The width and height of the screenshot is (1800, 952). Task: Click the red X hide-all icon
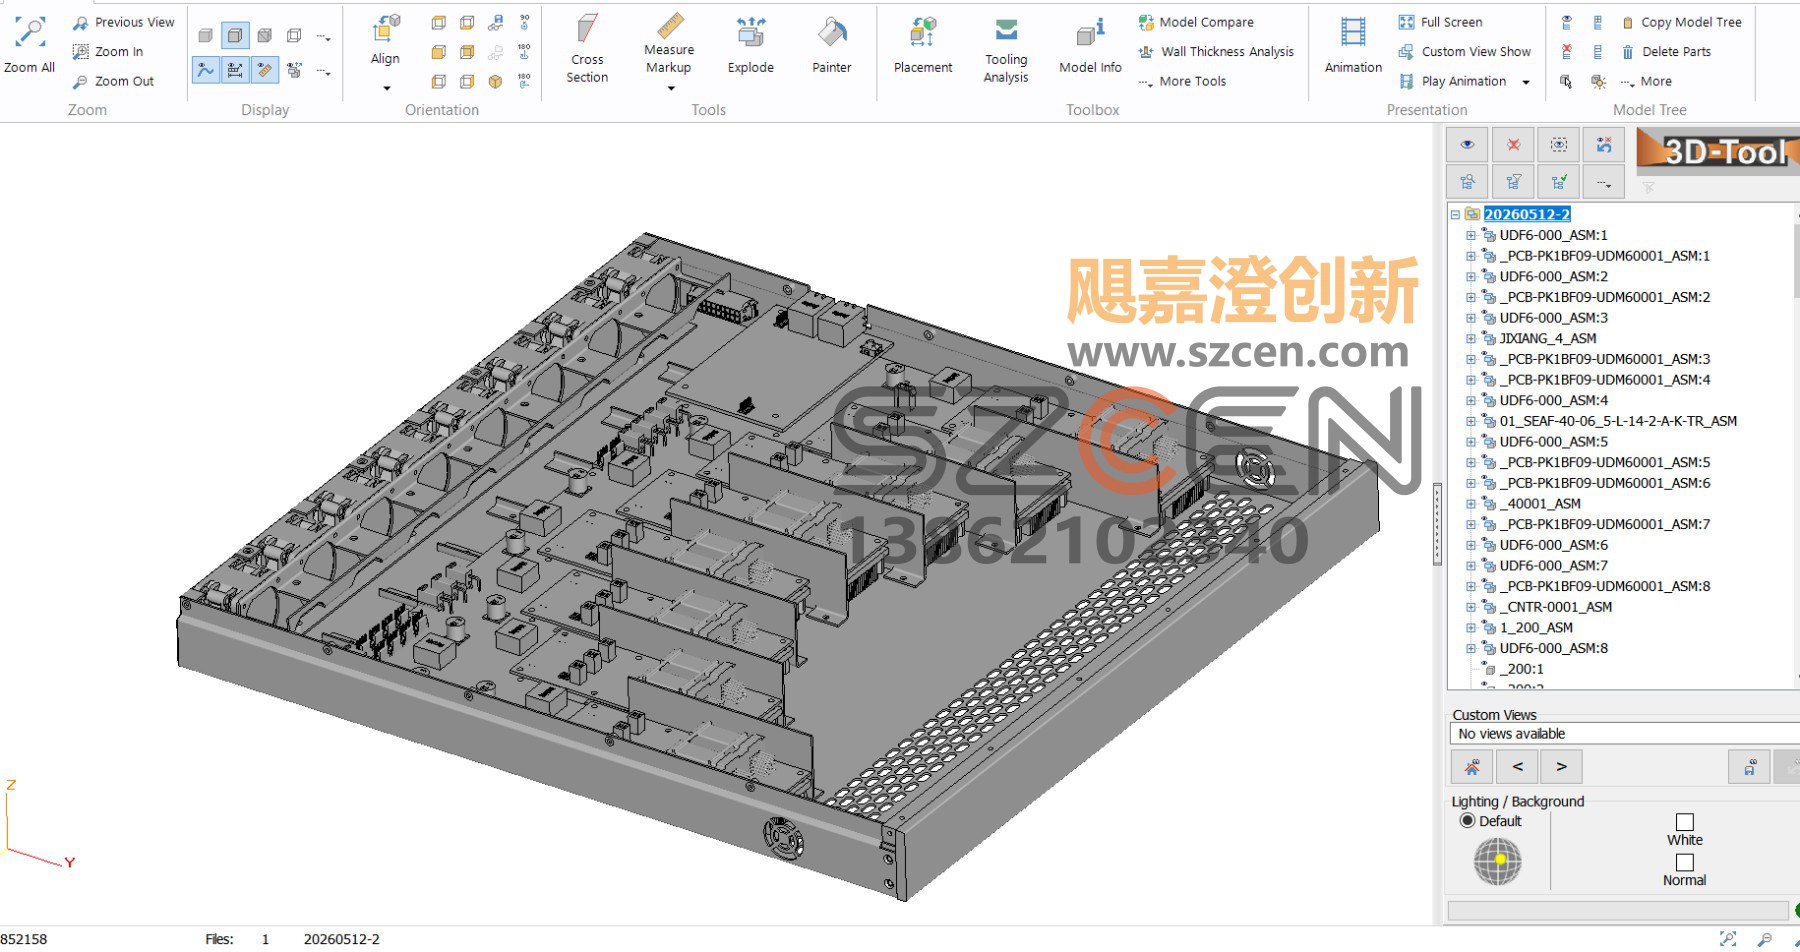(x=1513, y=145)
